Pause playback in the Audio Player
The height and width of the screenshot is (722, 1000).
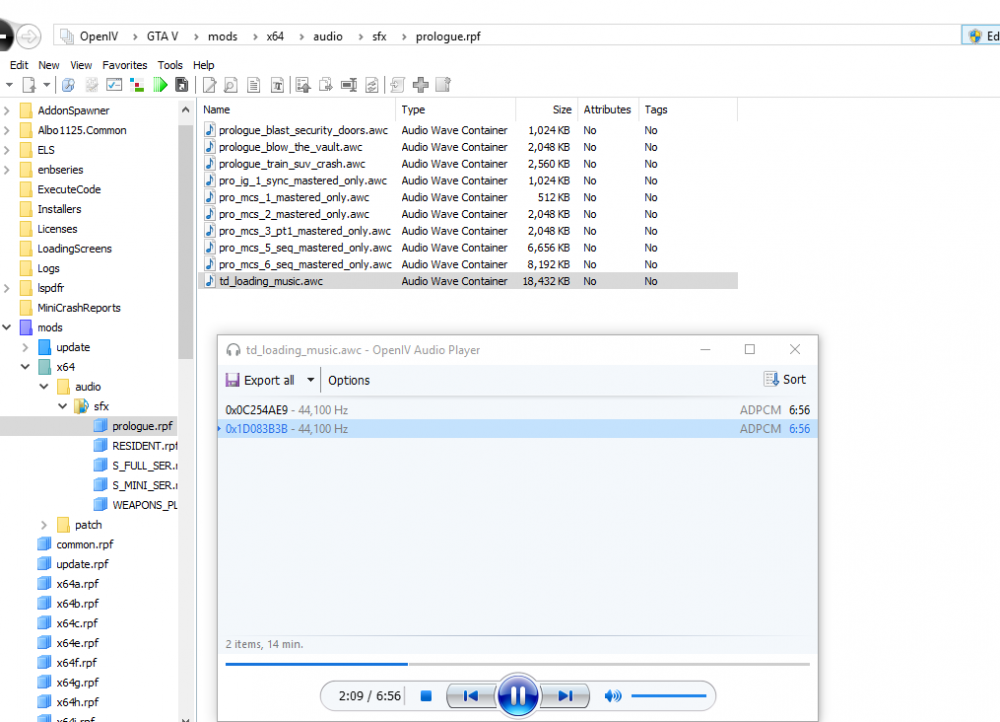point(517,695)
